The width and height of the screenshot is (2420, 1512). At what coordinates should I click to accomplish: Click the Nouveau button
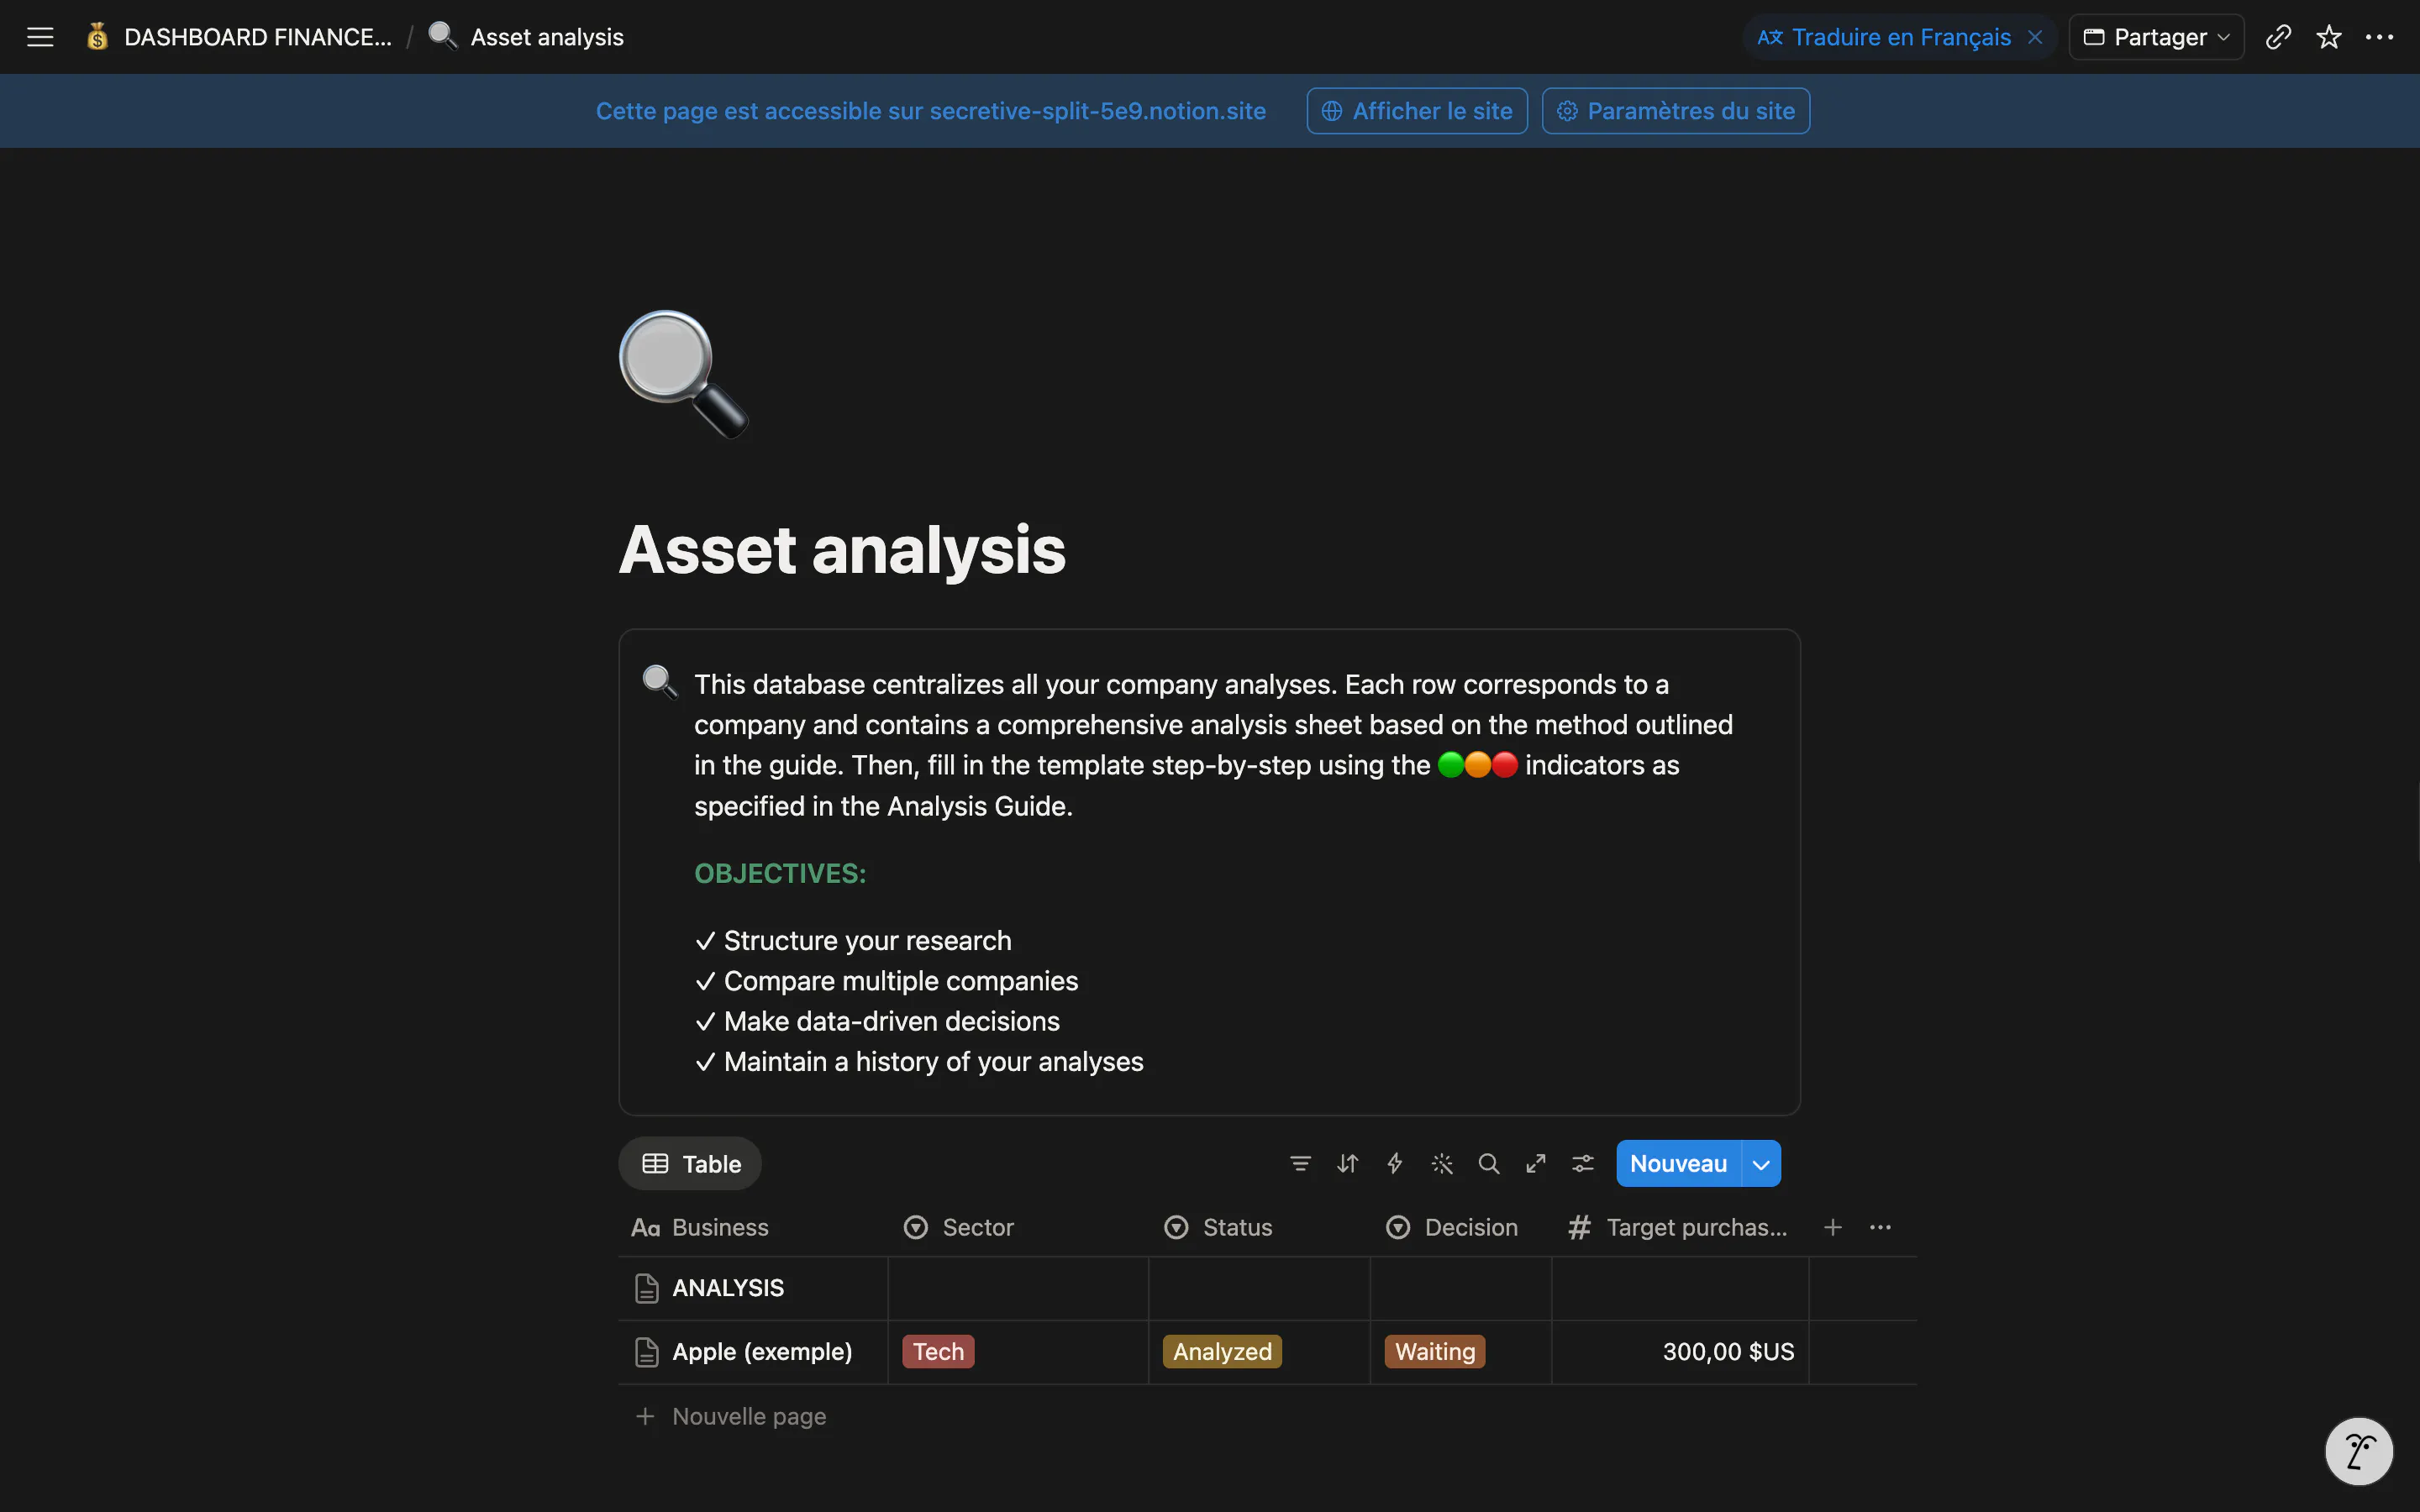point(1678,1163)
